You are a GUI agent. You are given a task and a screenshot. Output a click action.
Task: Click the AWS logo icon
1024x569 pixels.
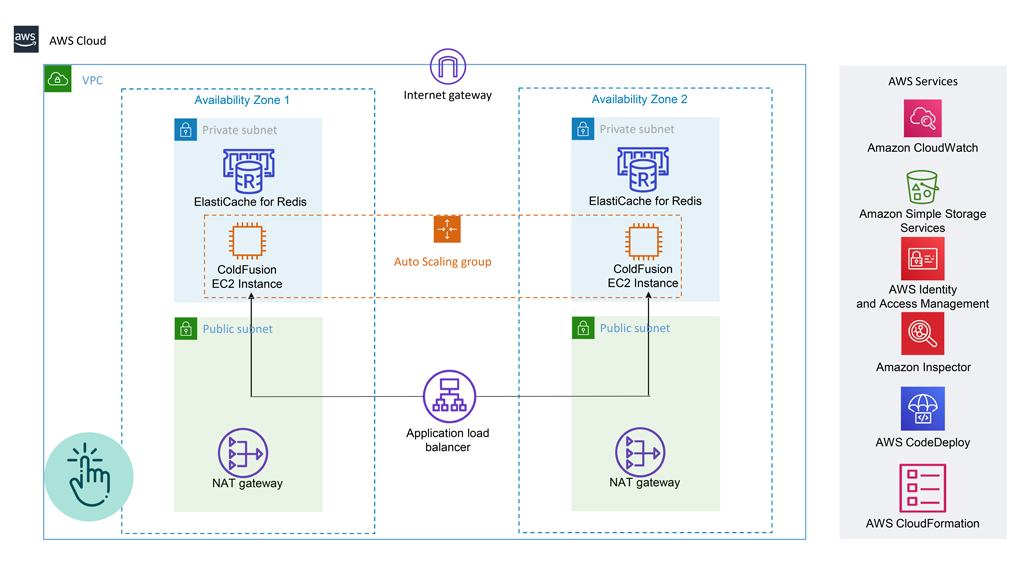click(x=26, y=39)
